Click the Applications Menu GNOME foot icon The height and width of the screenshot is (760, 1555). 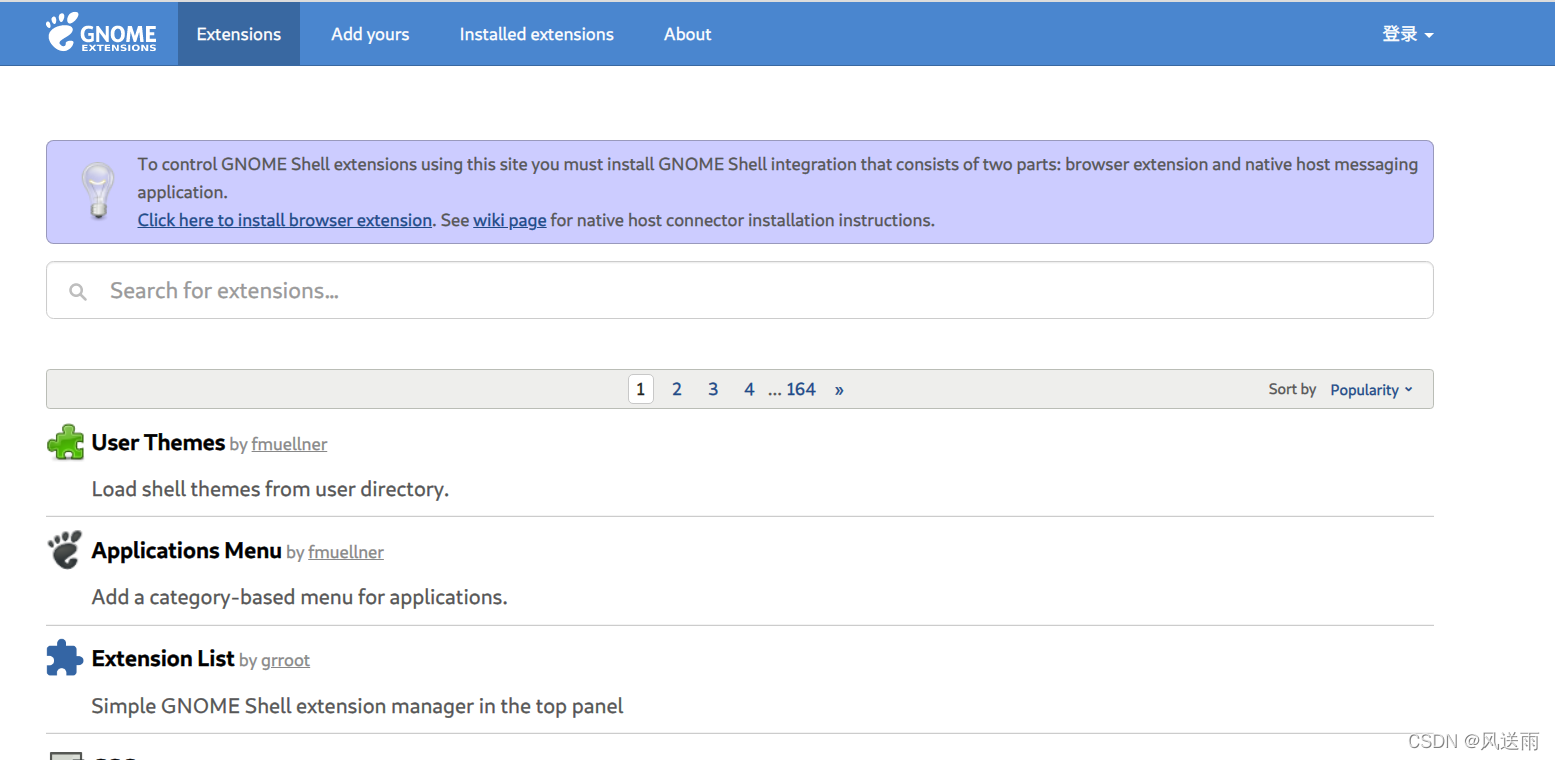point(65,550)
